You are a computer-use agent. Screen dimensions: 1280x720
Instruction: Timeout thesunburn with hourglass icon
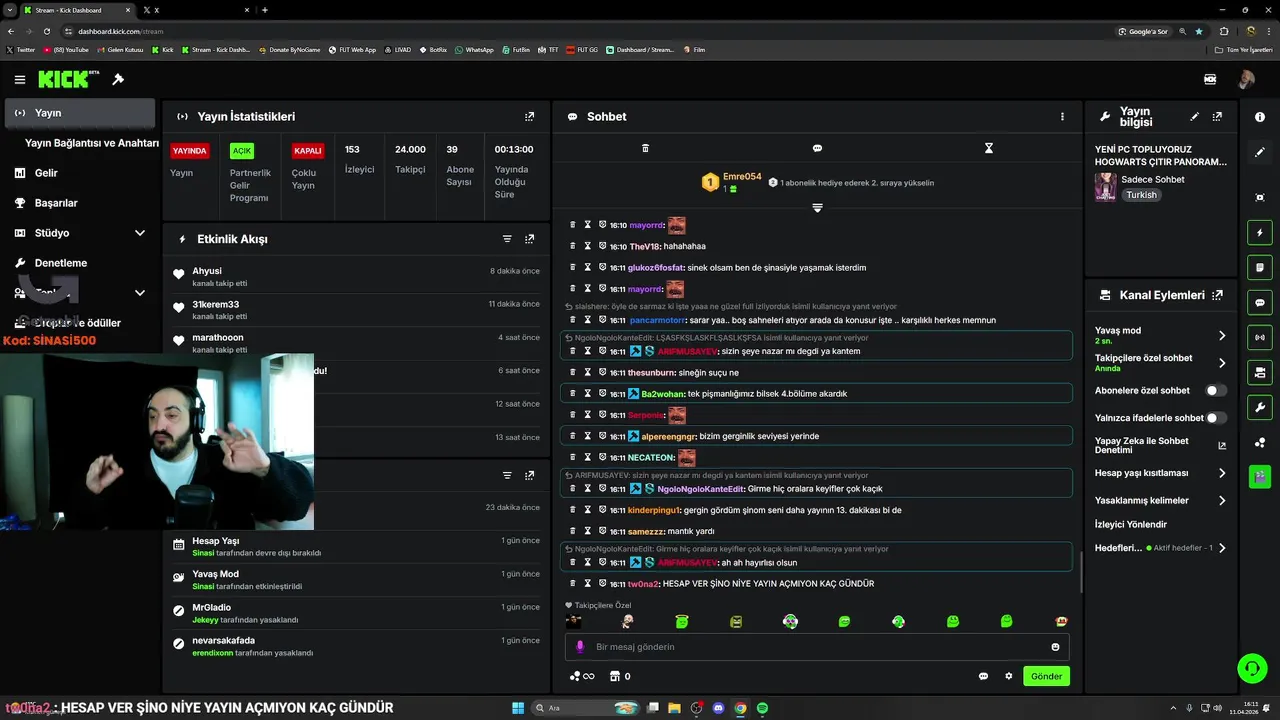click(x=588, y=372)
